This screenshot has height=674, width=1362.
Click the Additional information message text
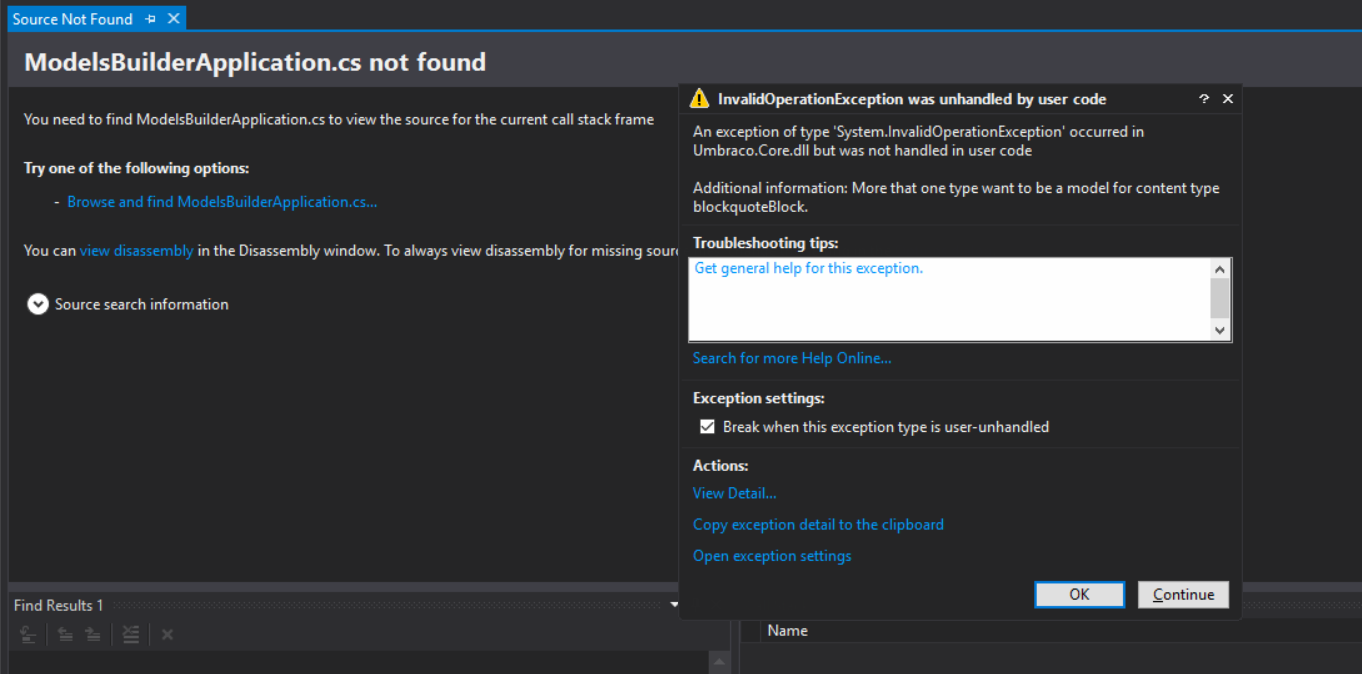coord(956,197)
